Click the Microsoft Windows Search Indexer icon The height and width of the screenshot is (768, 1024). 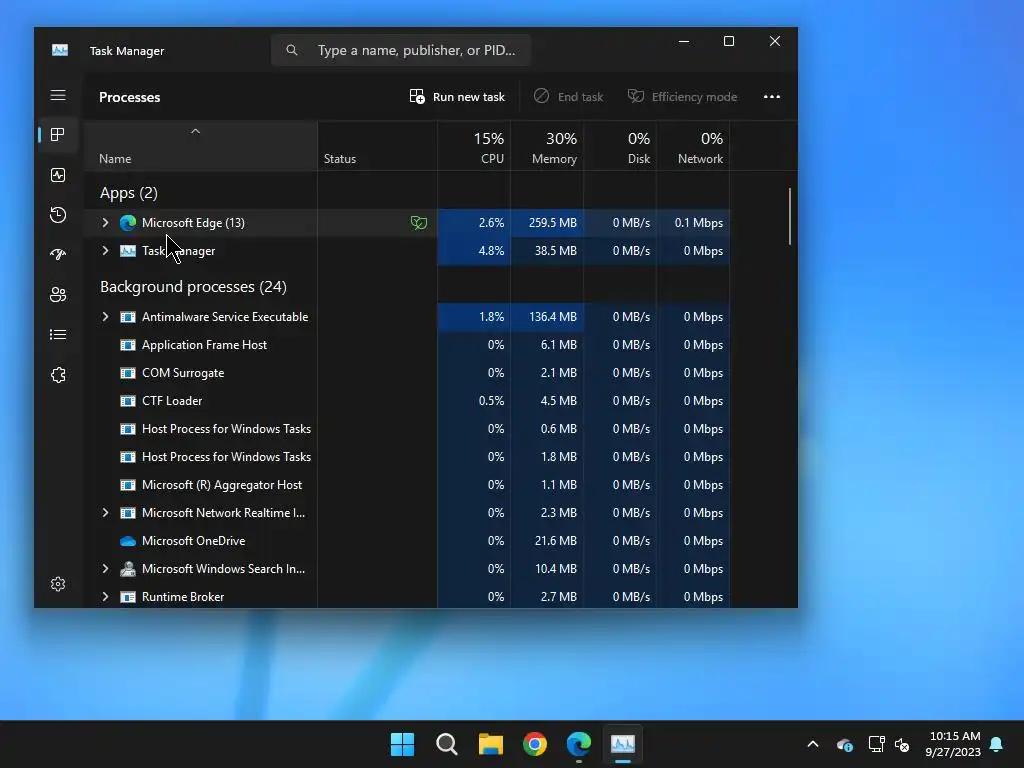(128, 569)
